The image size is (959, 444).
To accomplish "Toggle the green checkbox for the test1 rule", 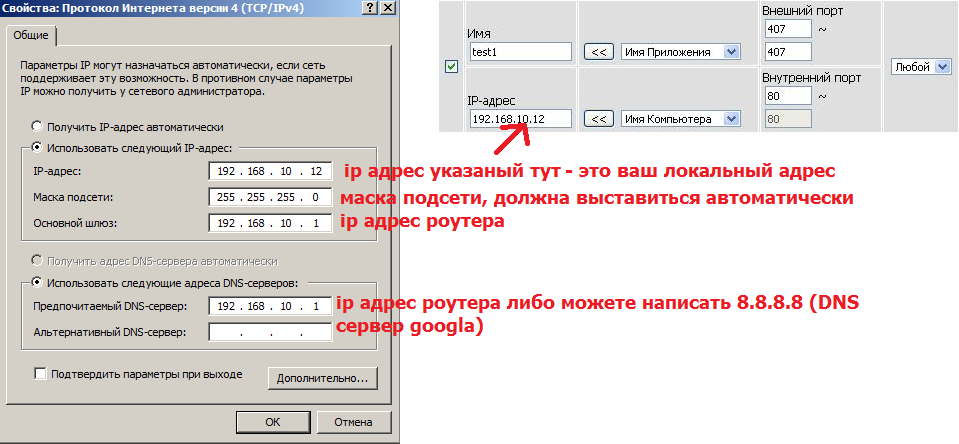I will 451,67.
